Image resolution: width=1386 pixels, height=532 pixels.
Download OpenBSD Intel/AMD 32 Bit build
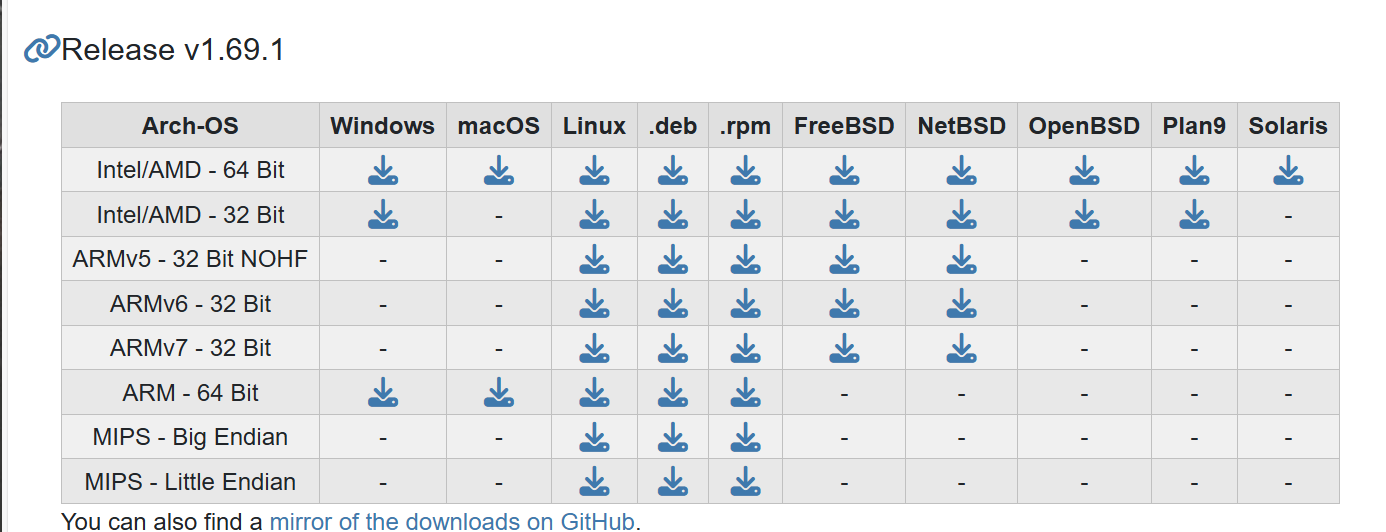[1084, 215]
